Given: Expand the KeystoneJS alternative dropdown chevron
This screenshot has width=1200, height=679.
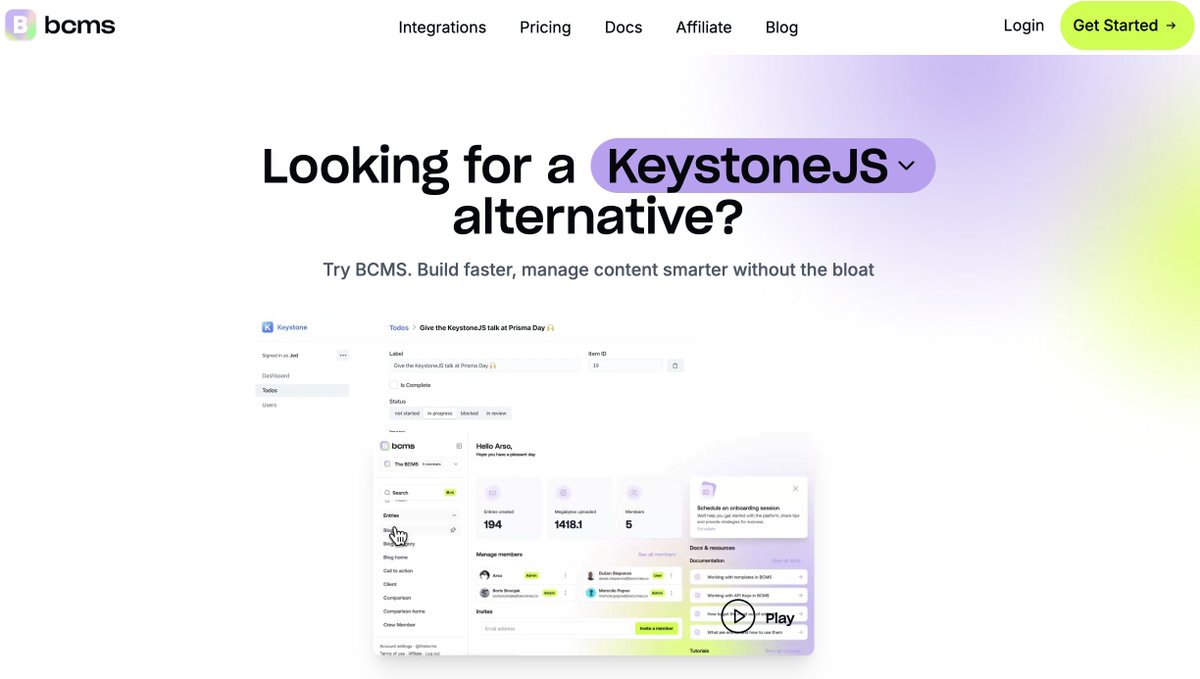Looking at the screenshot, I should tap(907, 166).
